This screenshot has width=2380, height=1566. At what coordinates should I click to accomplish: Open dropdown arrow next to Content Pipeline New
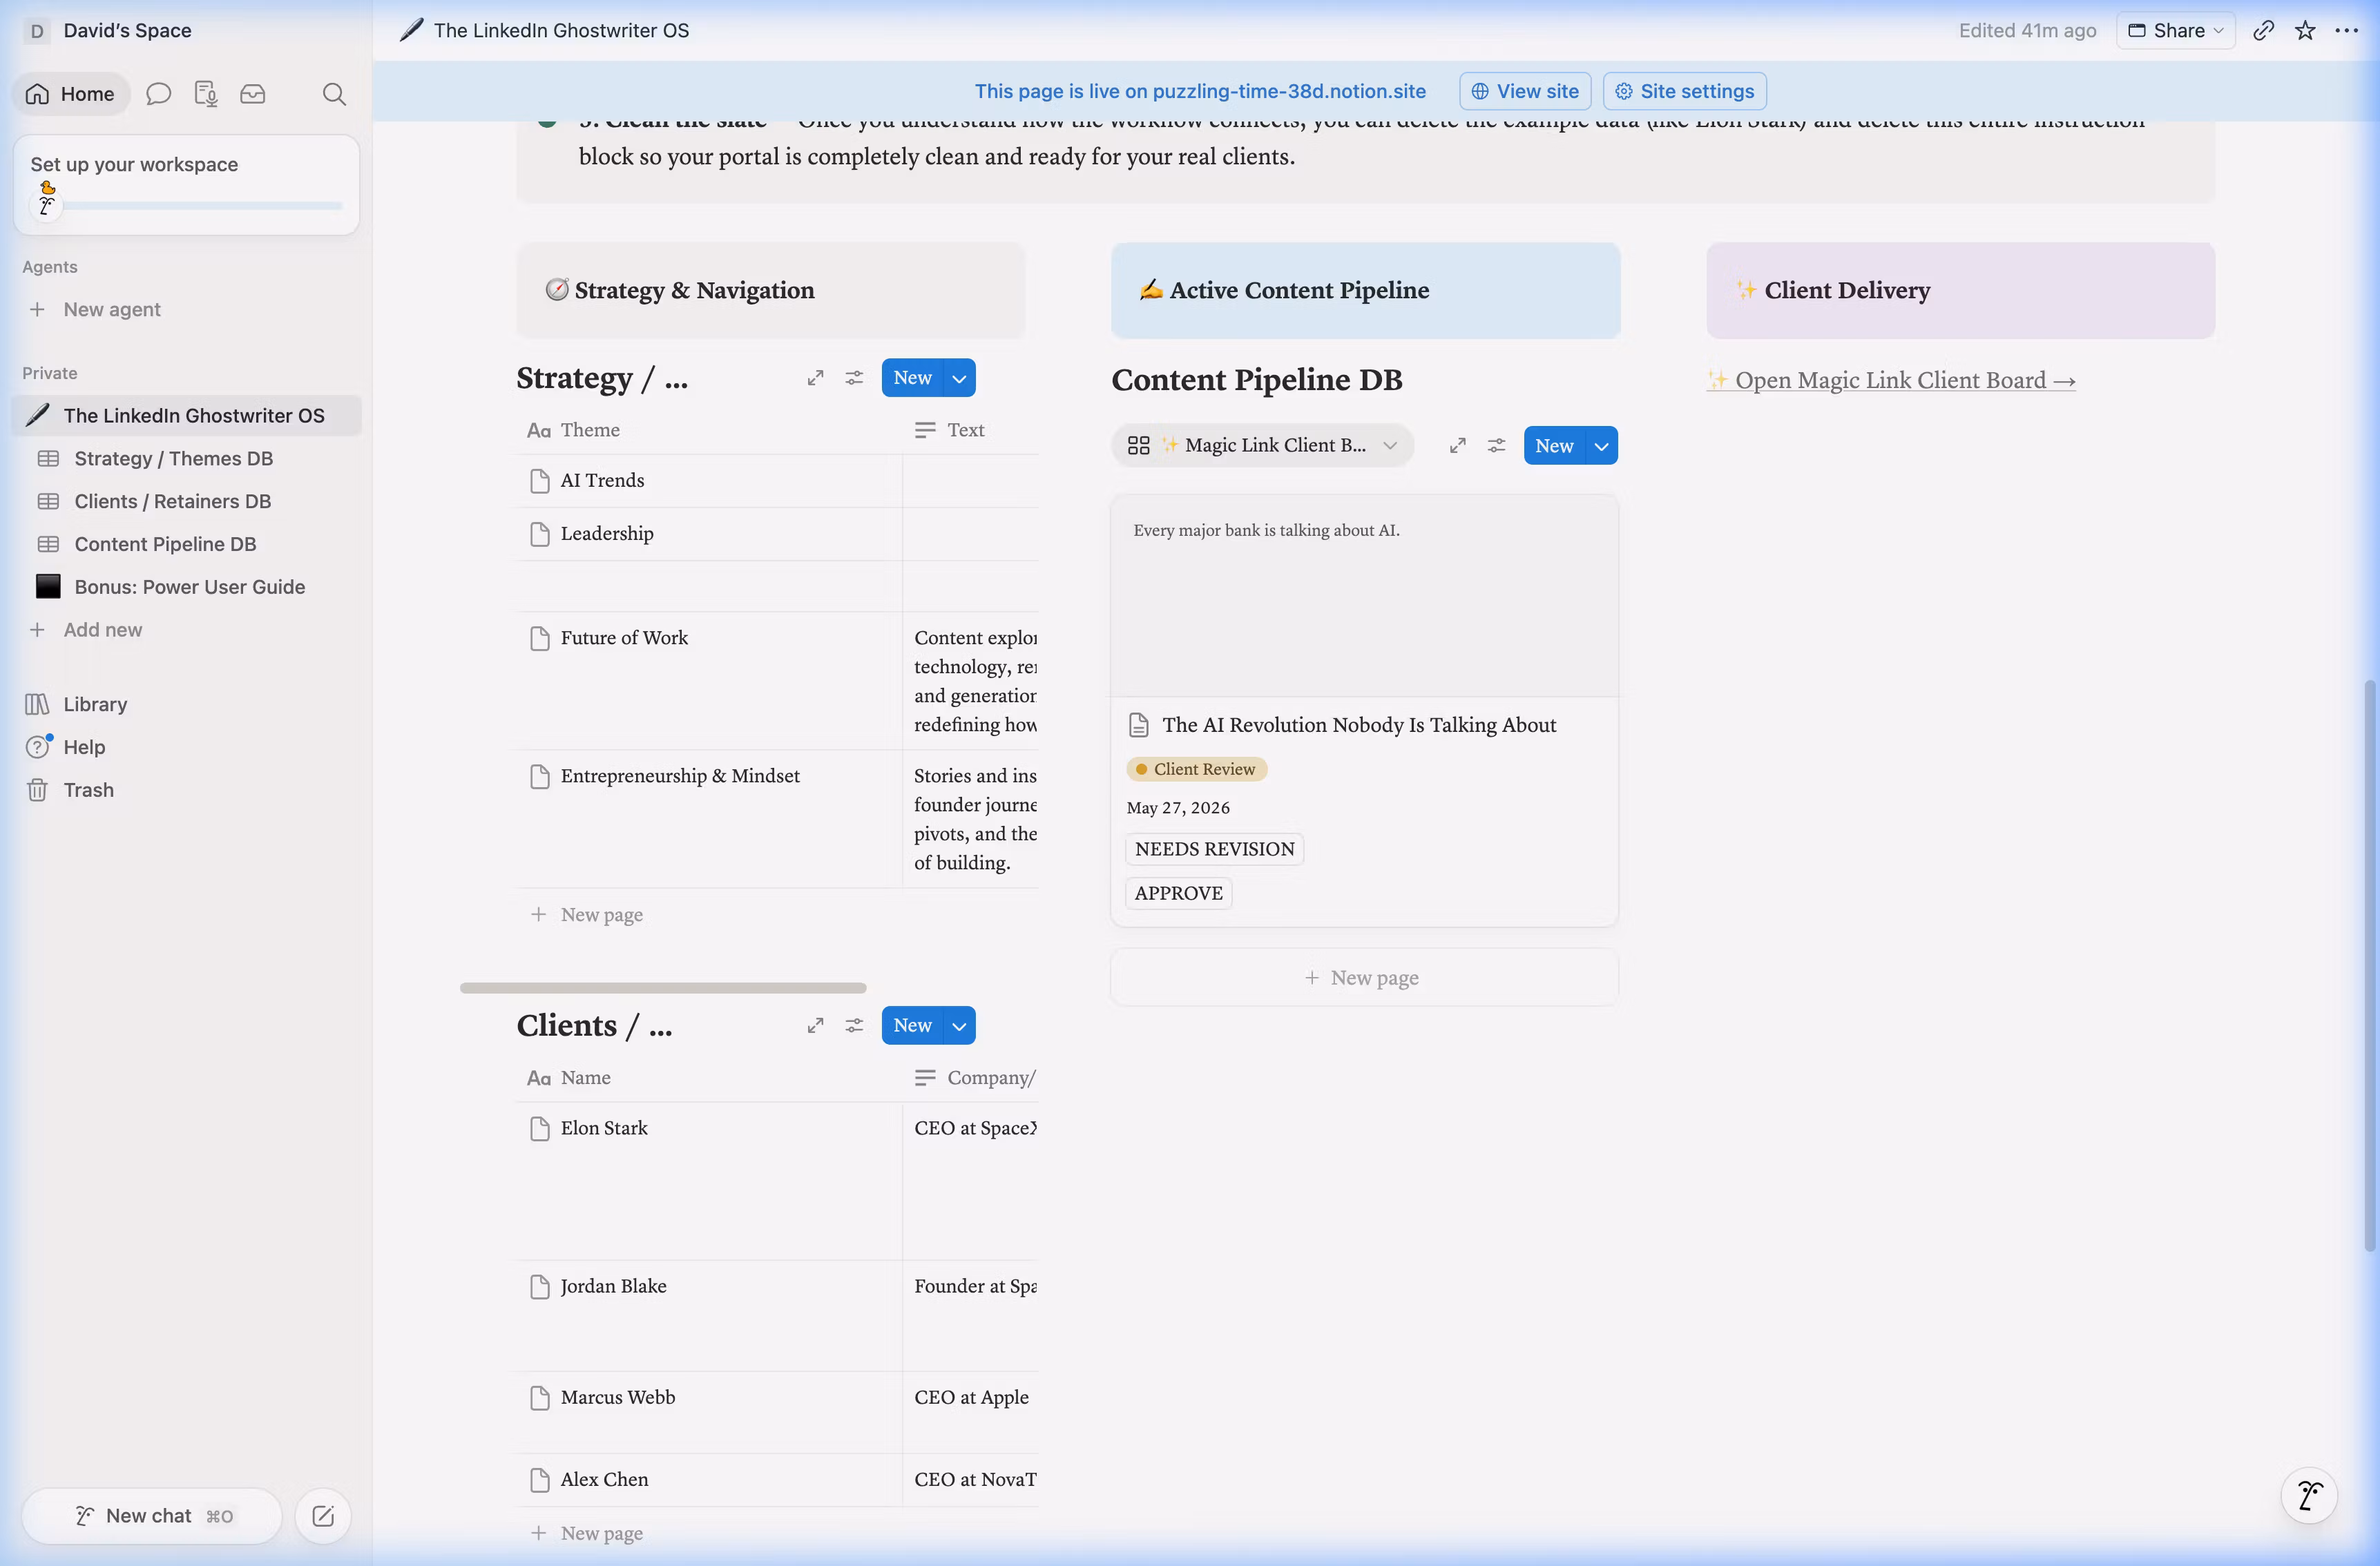click(x=1601, y=446)
